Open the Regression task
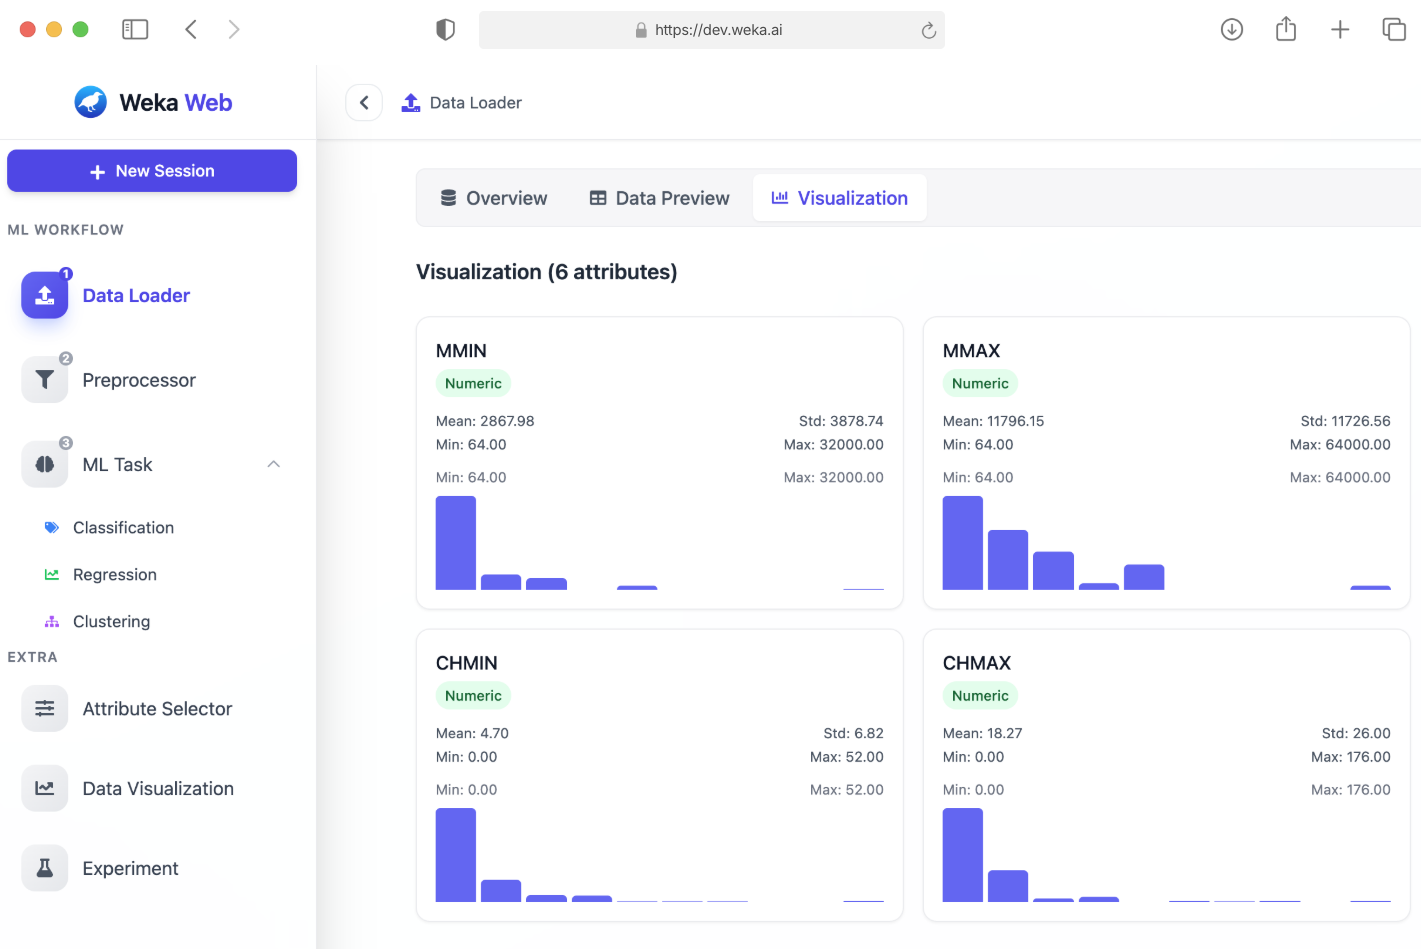1421x949 pixels. (x=114, y=575)
